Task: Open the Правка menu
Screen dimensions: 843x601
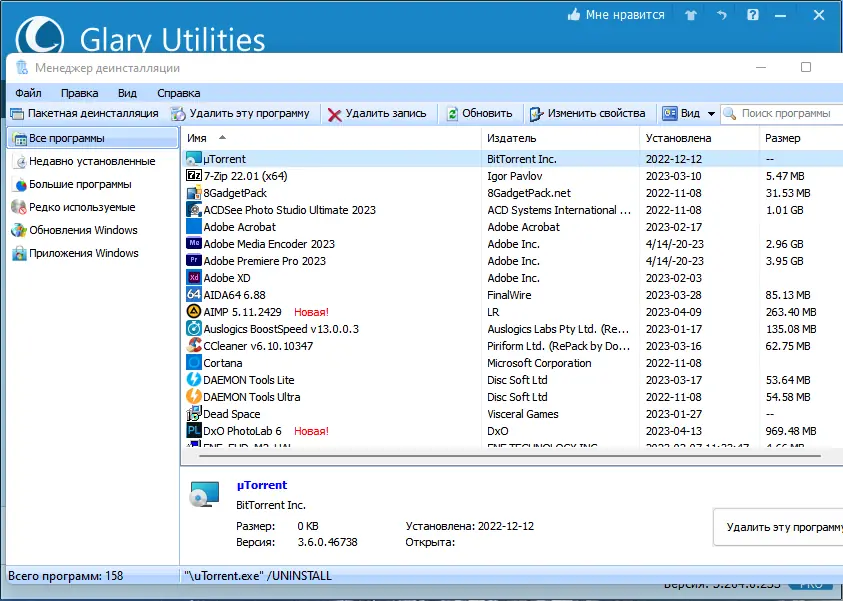Action: (80, 93)
